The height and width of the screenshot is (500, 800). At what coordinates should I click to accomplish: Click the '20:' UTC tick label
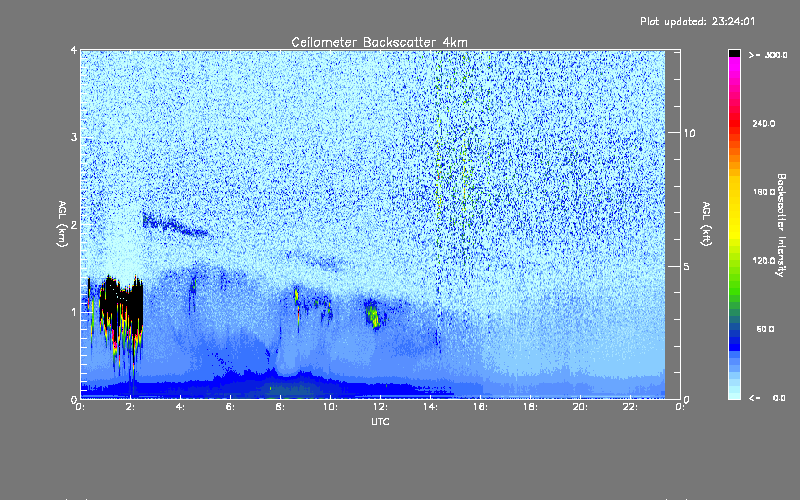point(580,407)
